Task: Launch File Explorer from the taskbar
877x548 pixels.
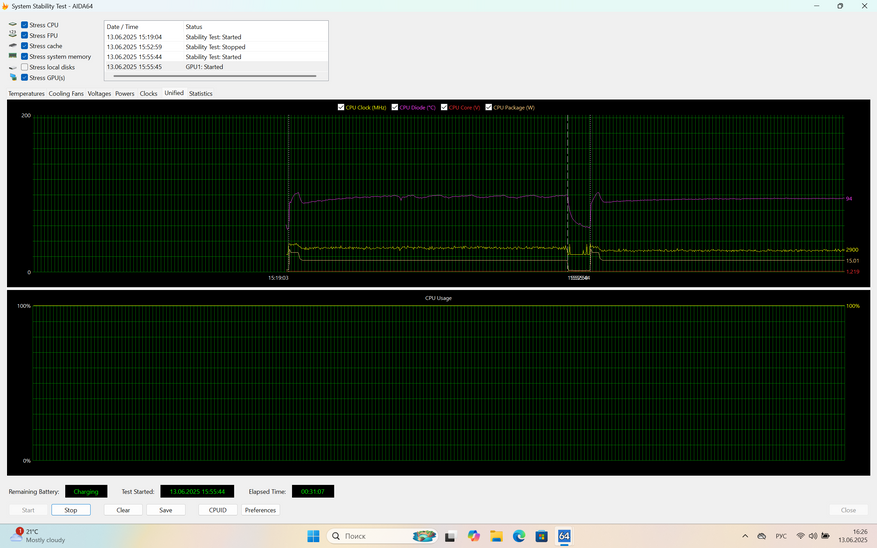Action: click(496, 536)
